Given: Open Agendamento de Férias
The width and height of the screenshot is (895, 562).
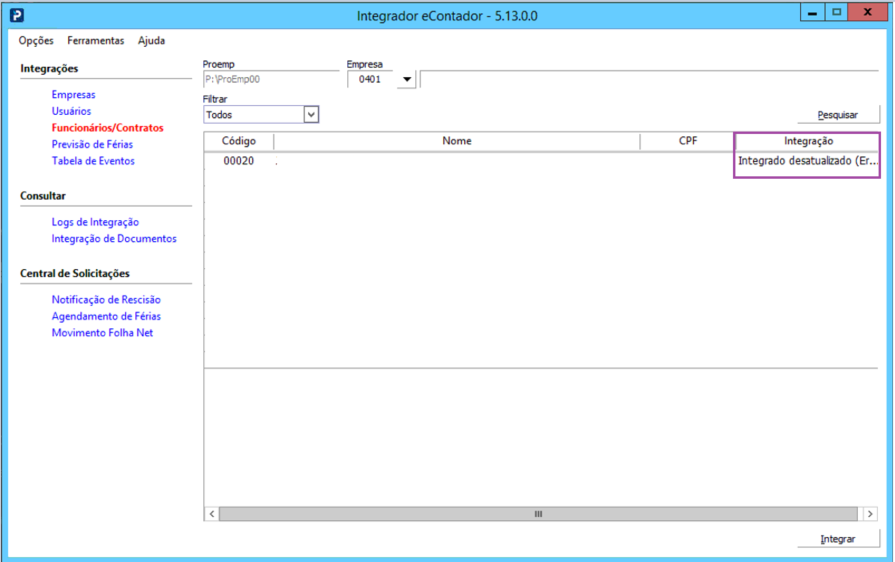Looking at the screenshot, I should tap(106, 316).
